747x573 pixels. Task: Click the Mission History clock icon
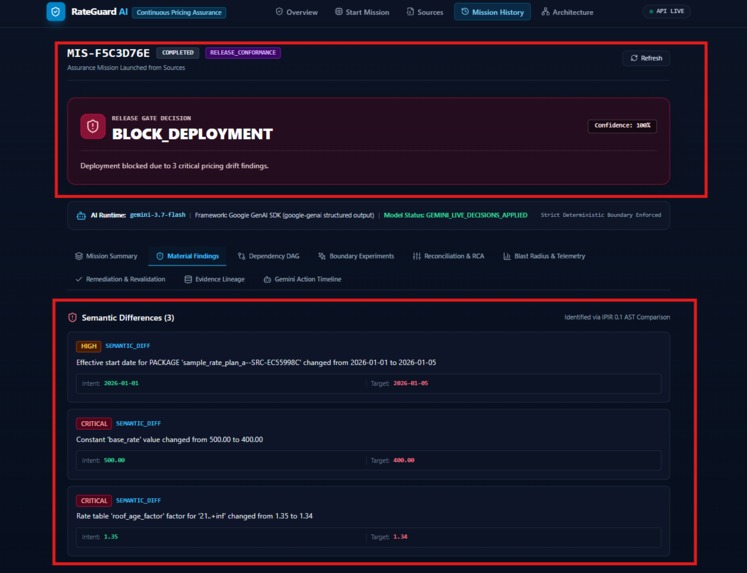(465, 11)
